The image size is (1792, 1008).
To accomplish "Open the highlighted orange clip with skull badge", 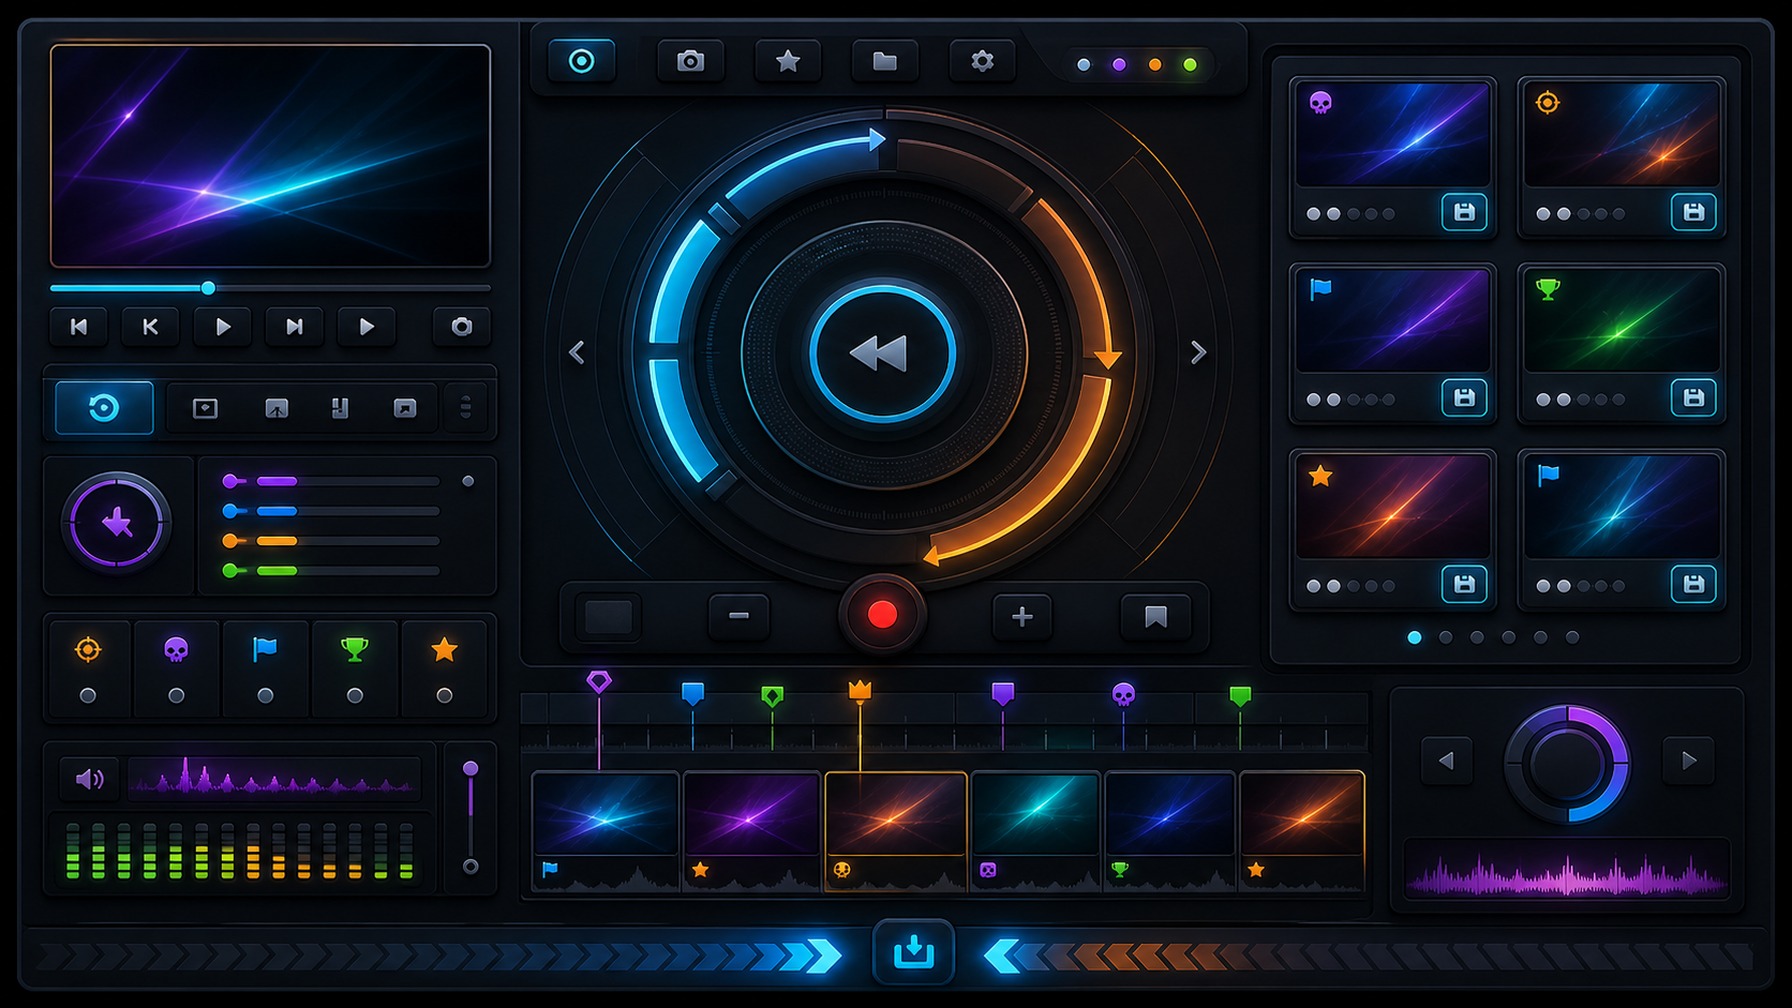I will pos(895,831).
